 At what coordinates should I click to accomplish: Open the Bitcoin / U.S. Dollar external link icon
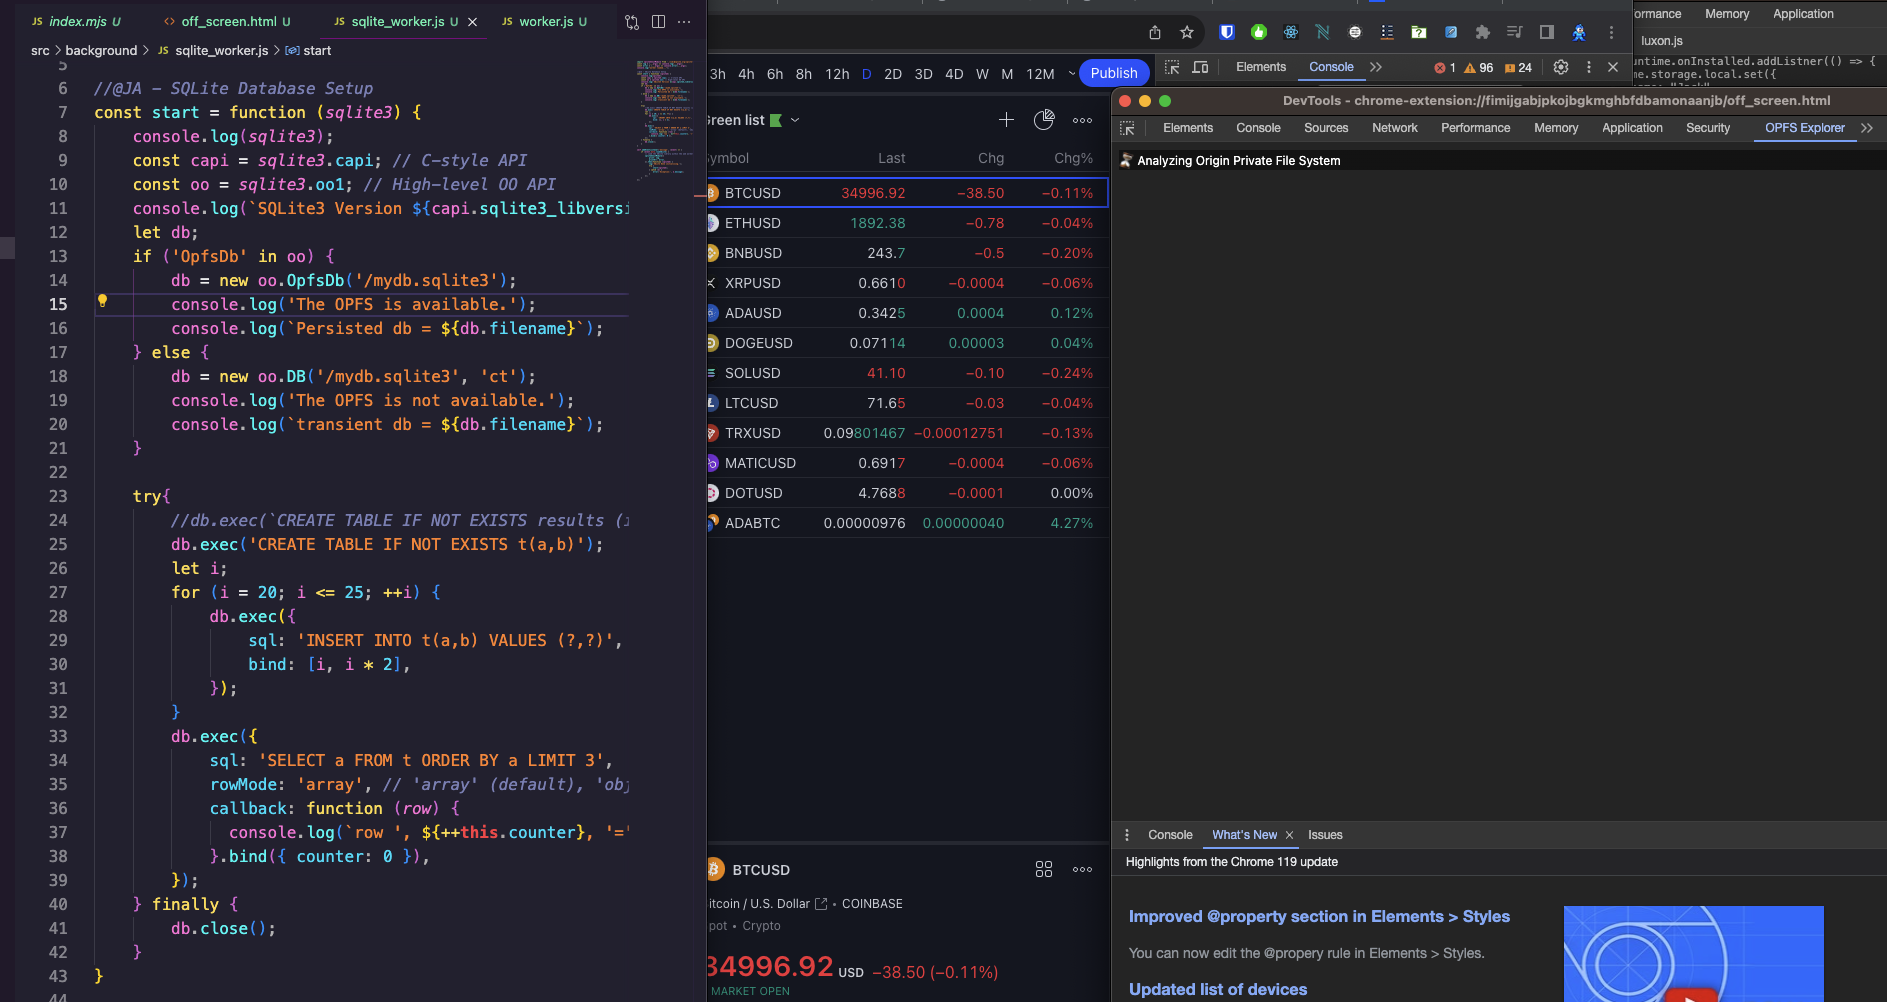pyautogui.click(x=821, y=904)
